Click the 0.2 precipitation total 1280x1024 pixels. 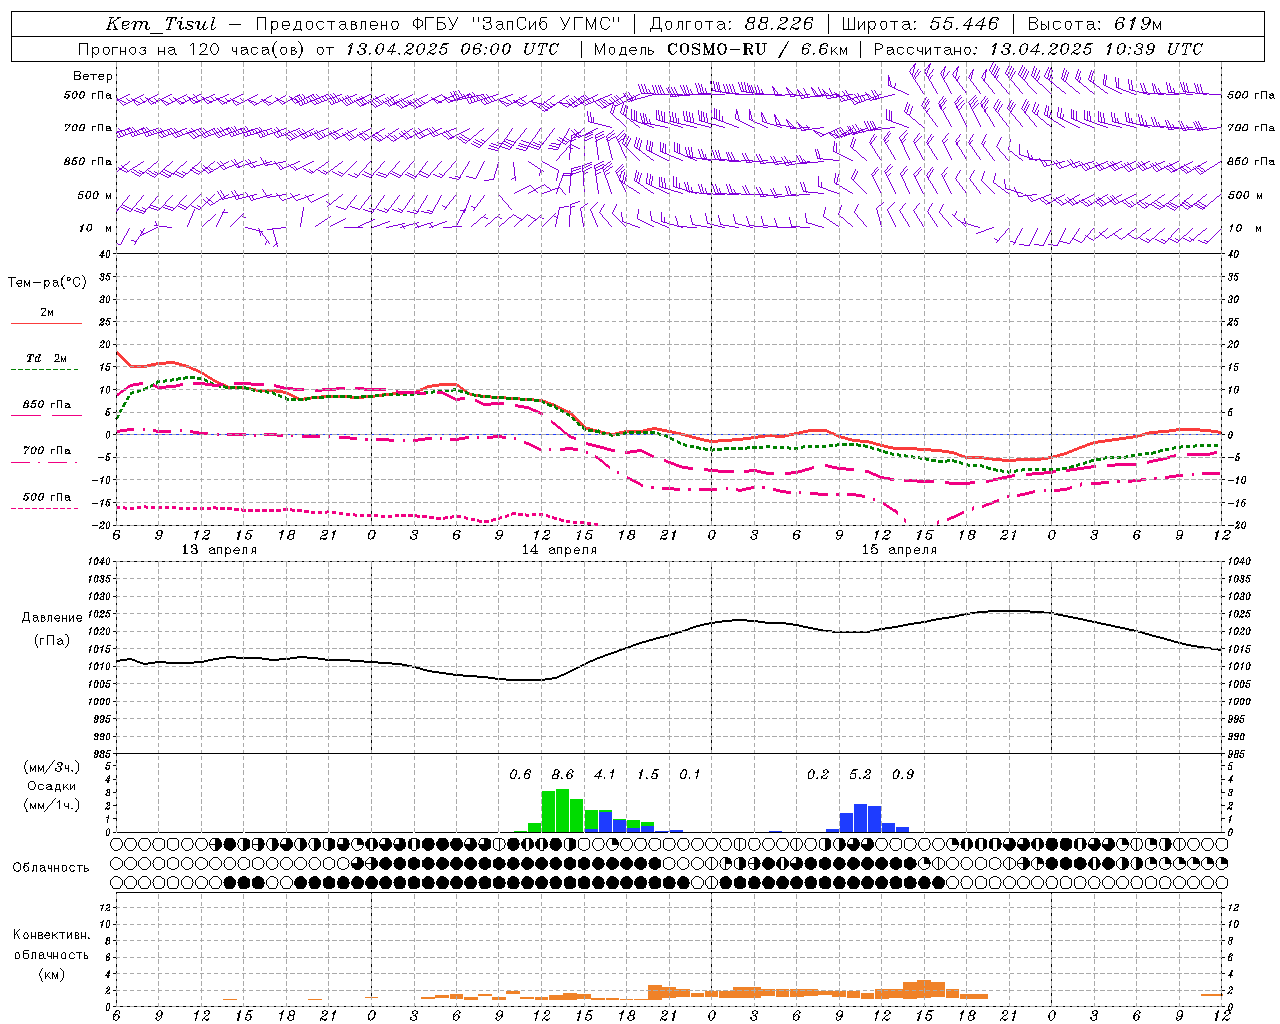tap(818, 774)
